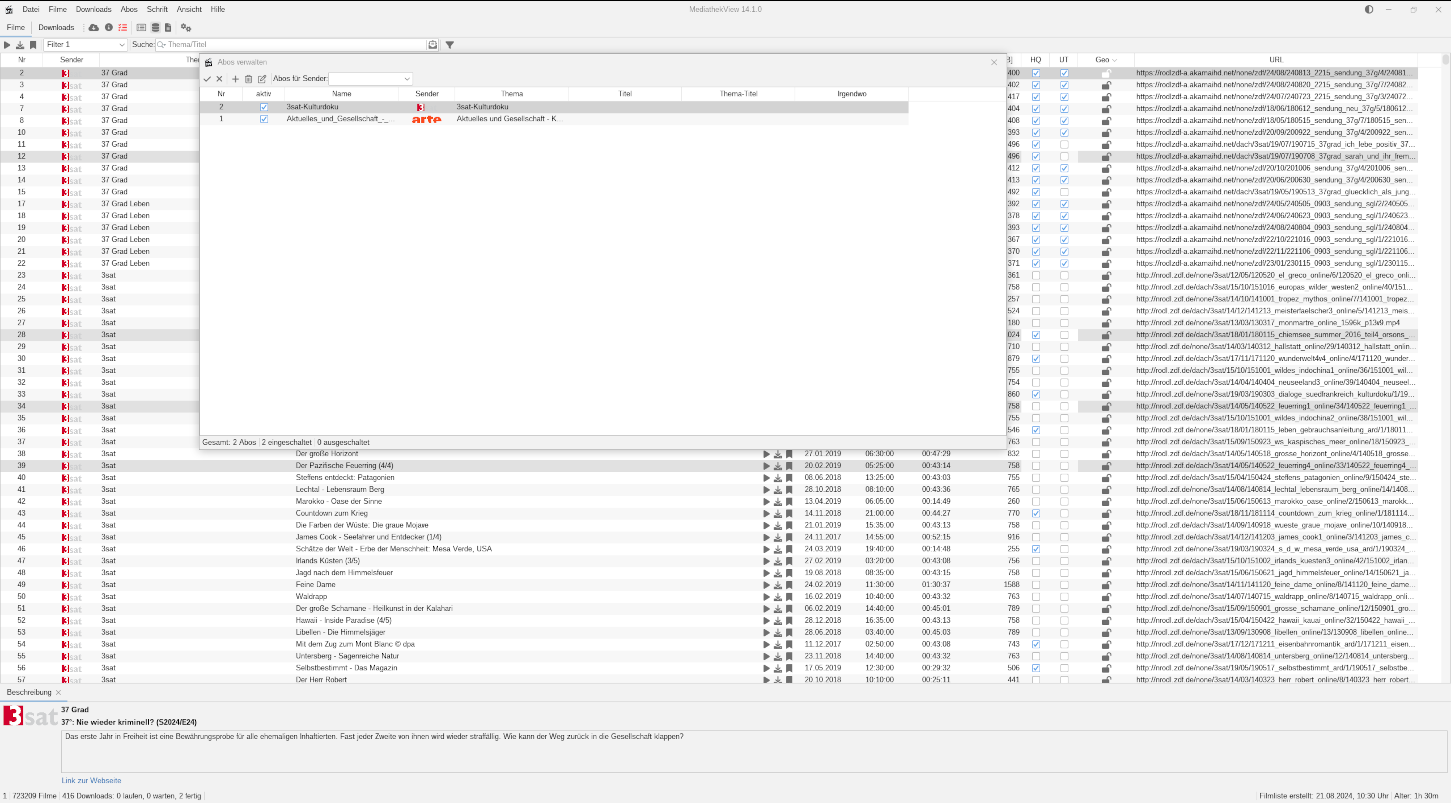Screen dimensions: 1451x803
Task: Open the Hilfe menu
Action: pos(217,9)
